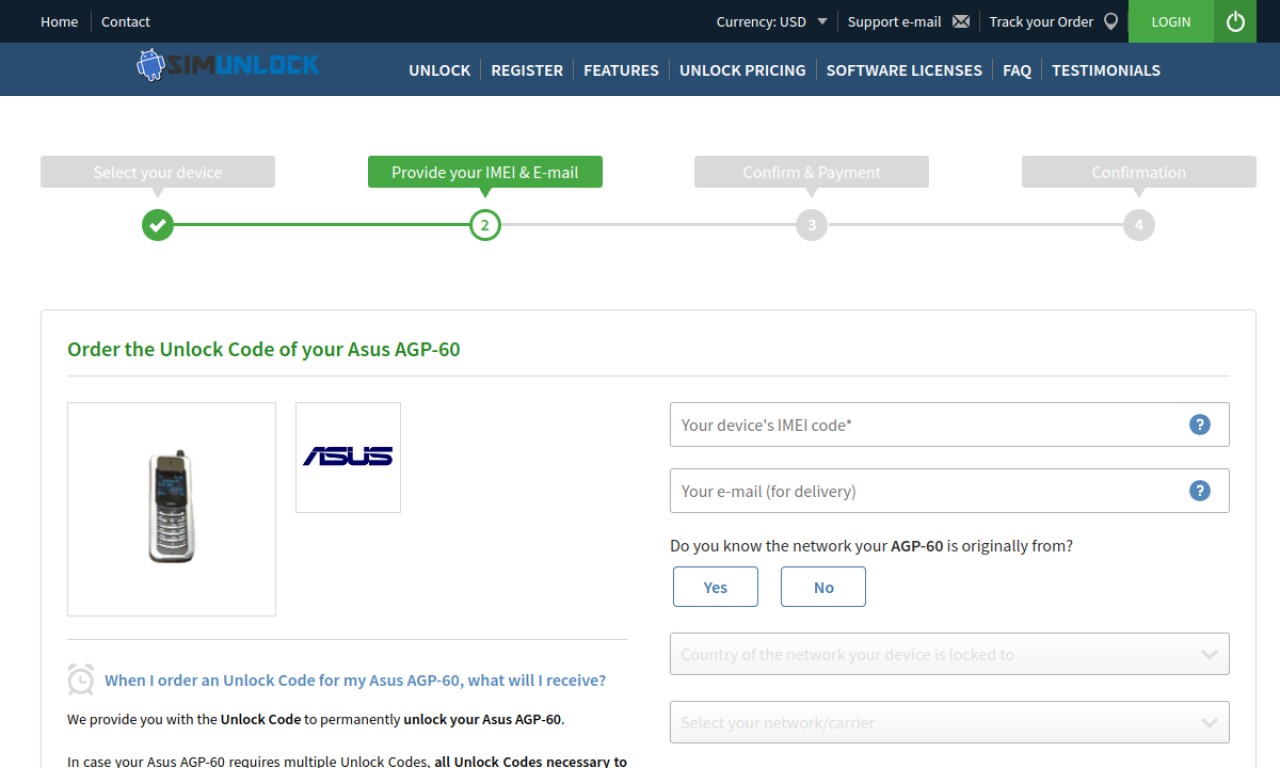Image resolution: width=1280 pixels, height=768 pixels.
Task: Click the step 4 circle indicator
Action: (x=1139, y=225)
